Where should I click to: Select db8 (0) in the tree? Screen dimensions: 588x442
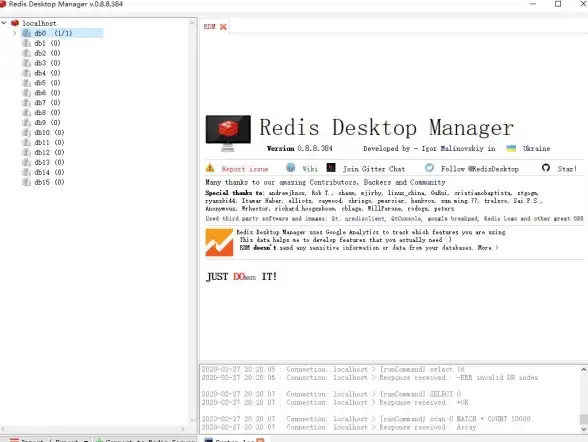[x=47, y=112]
